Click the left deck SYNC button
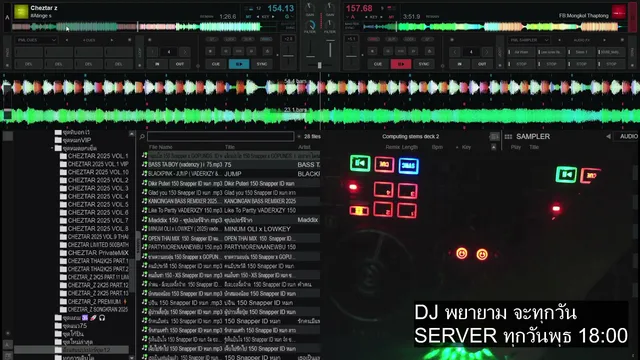The width and height of the screenshot is (640, 360). pos(262,64)
